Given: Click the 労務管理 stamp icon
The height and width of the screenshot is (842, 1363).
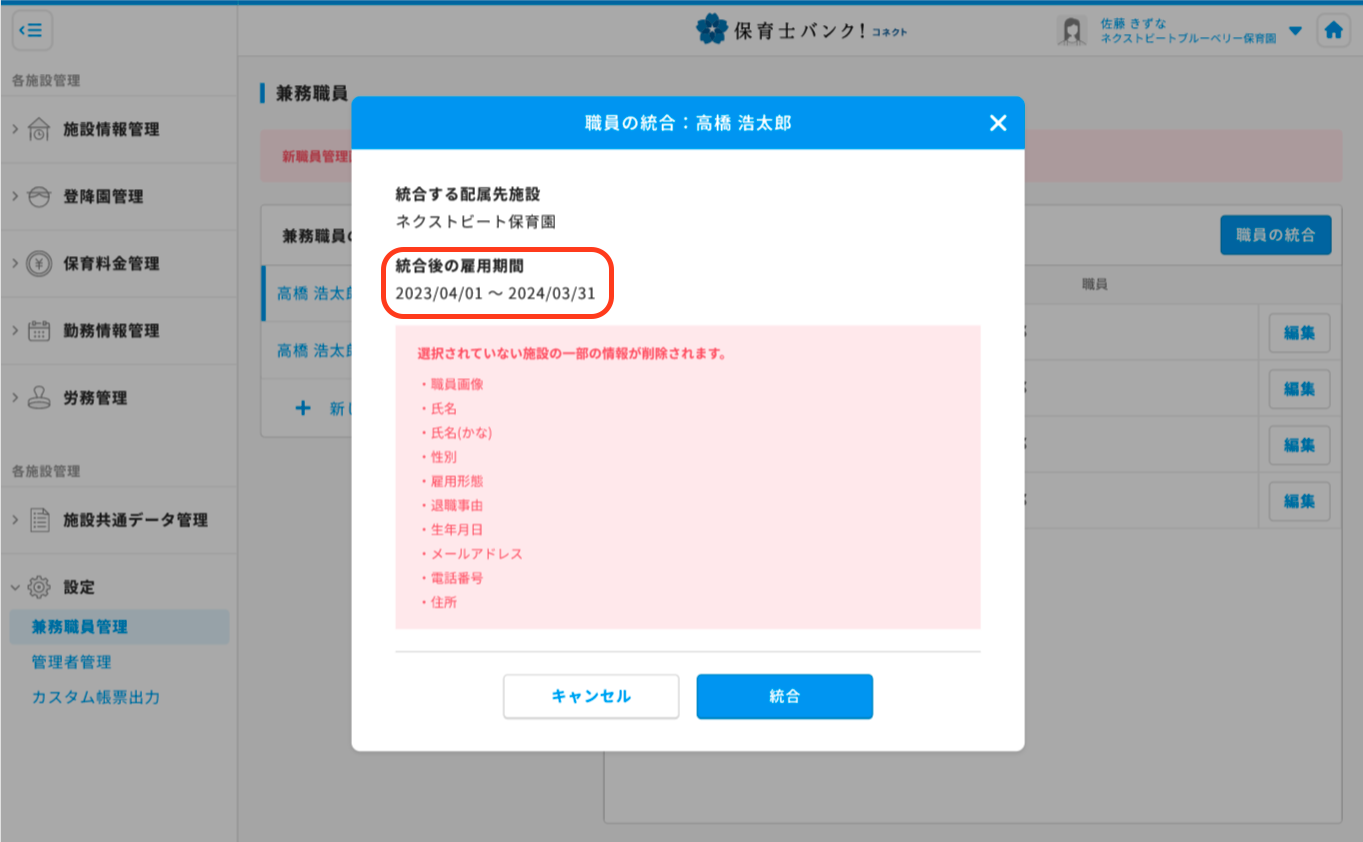Looking at the screenshot, I should coord(39,398).
